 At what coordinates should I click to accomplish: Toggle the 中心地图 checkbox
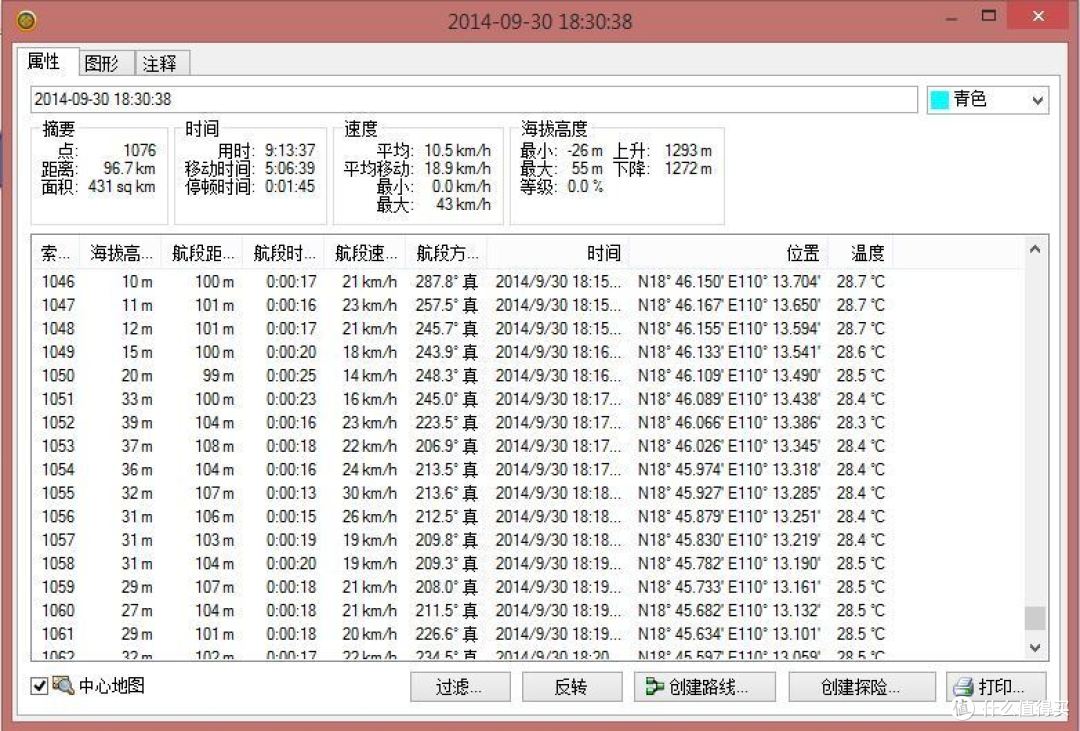(x=39, y=686)
